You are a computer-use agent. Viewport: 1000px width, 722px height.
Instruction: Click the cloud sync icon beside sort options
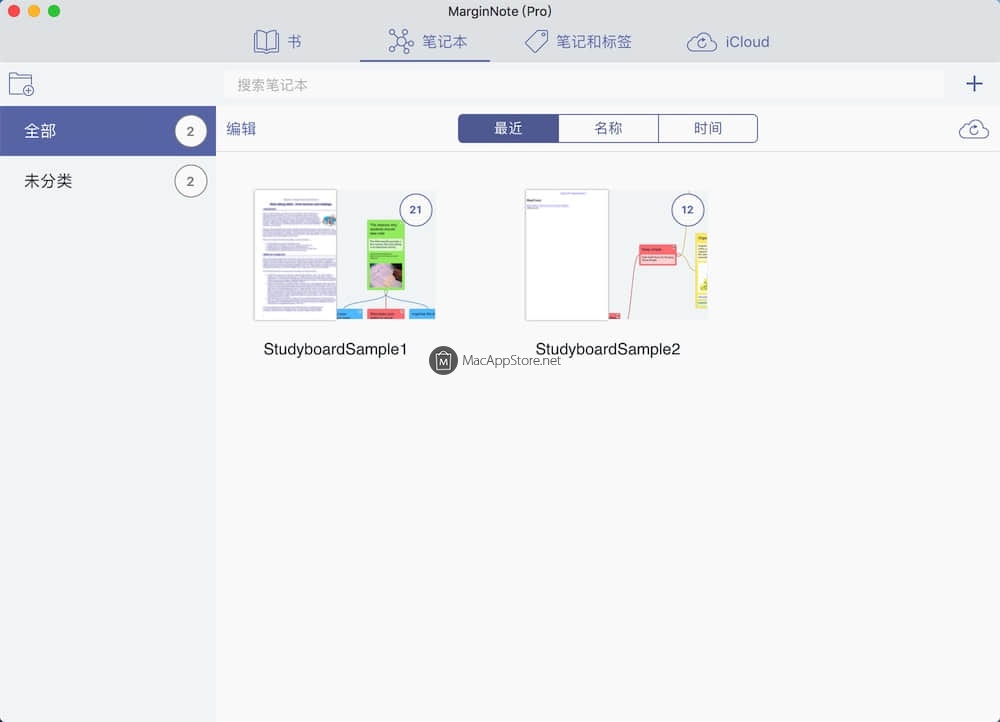point(973,129)
